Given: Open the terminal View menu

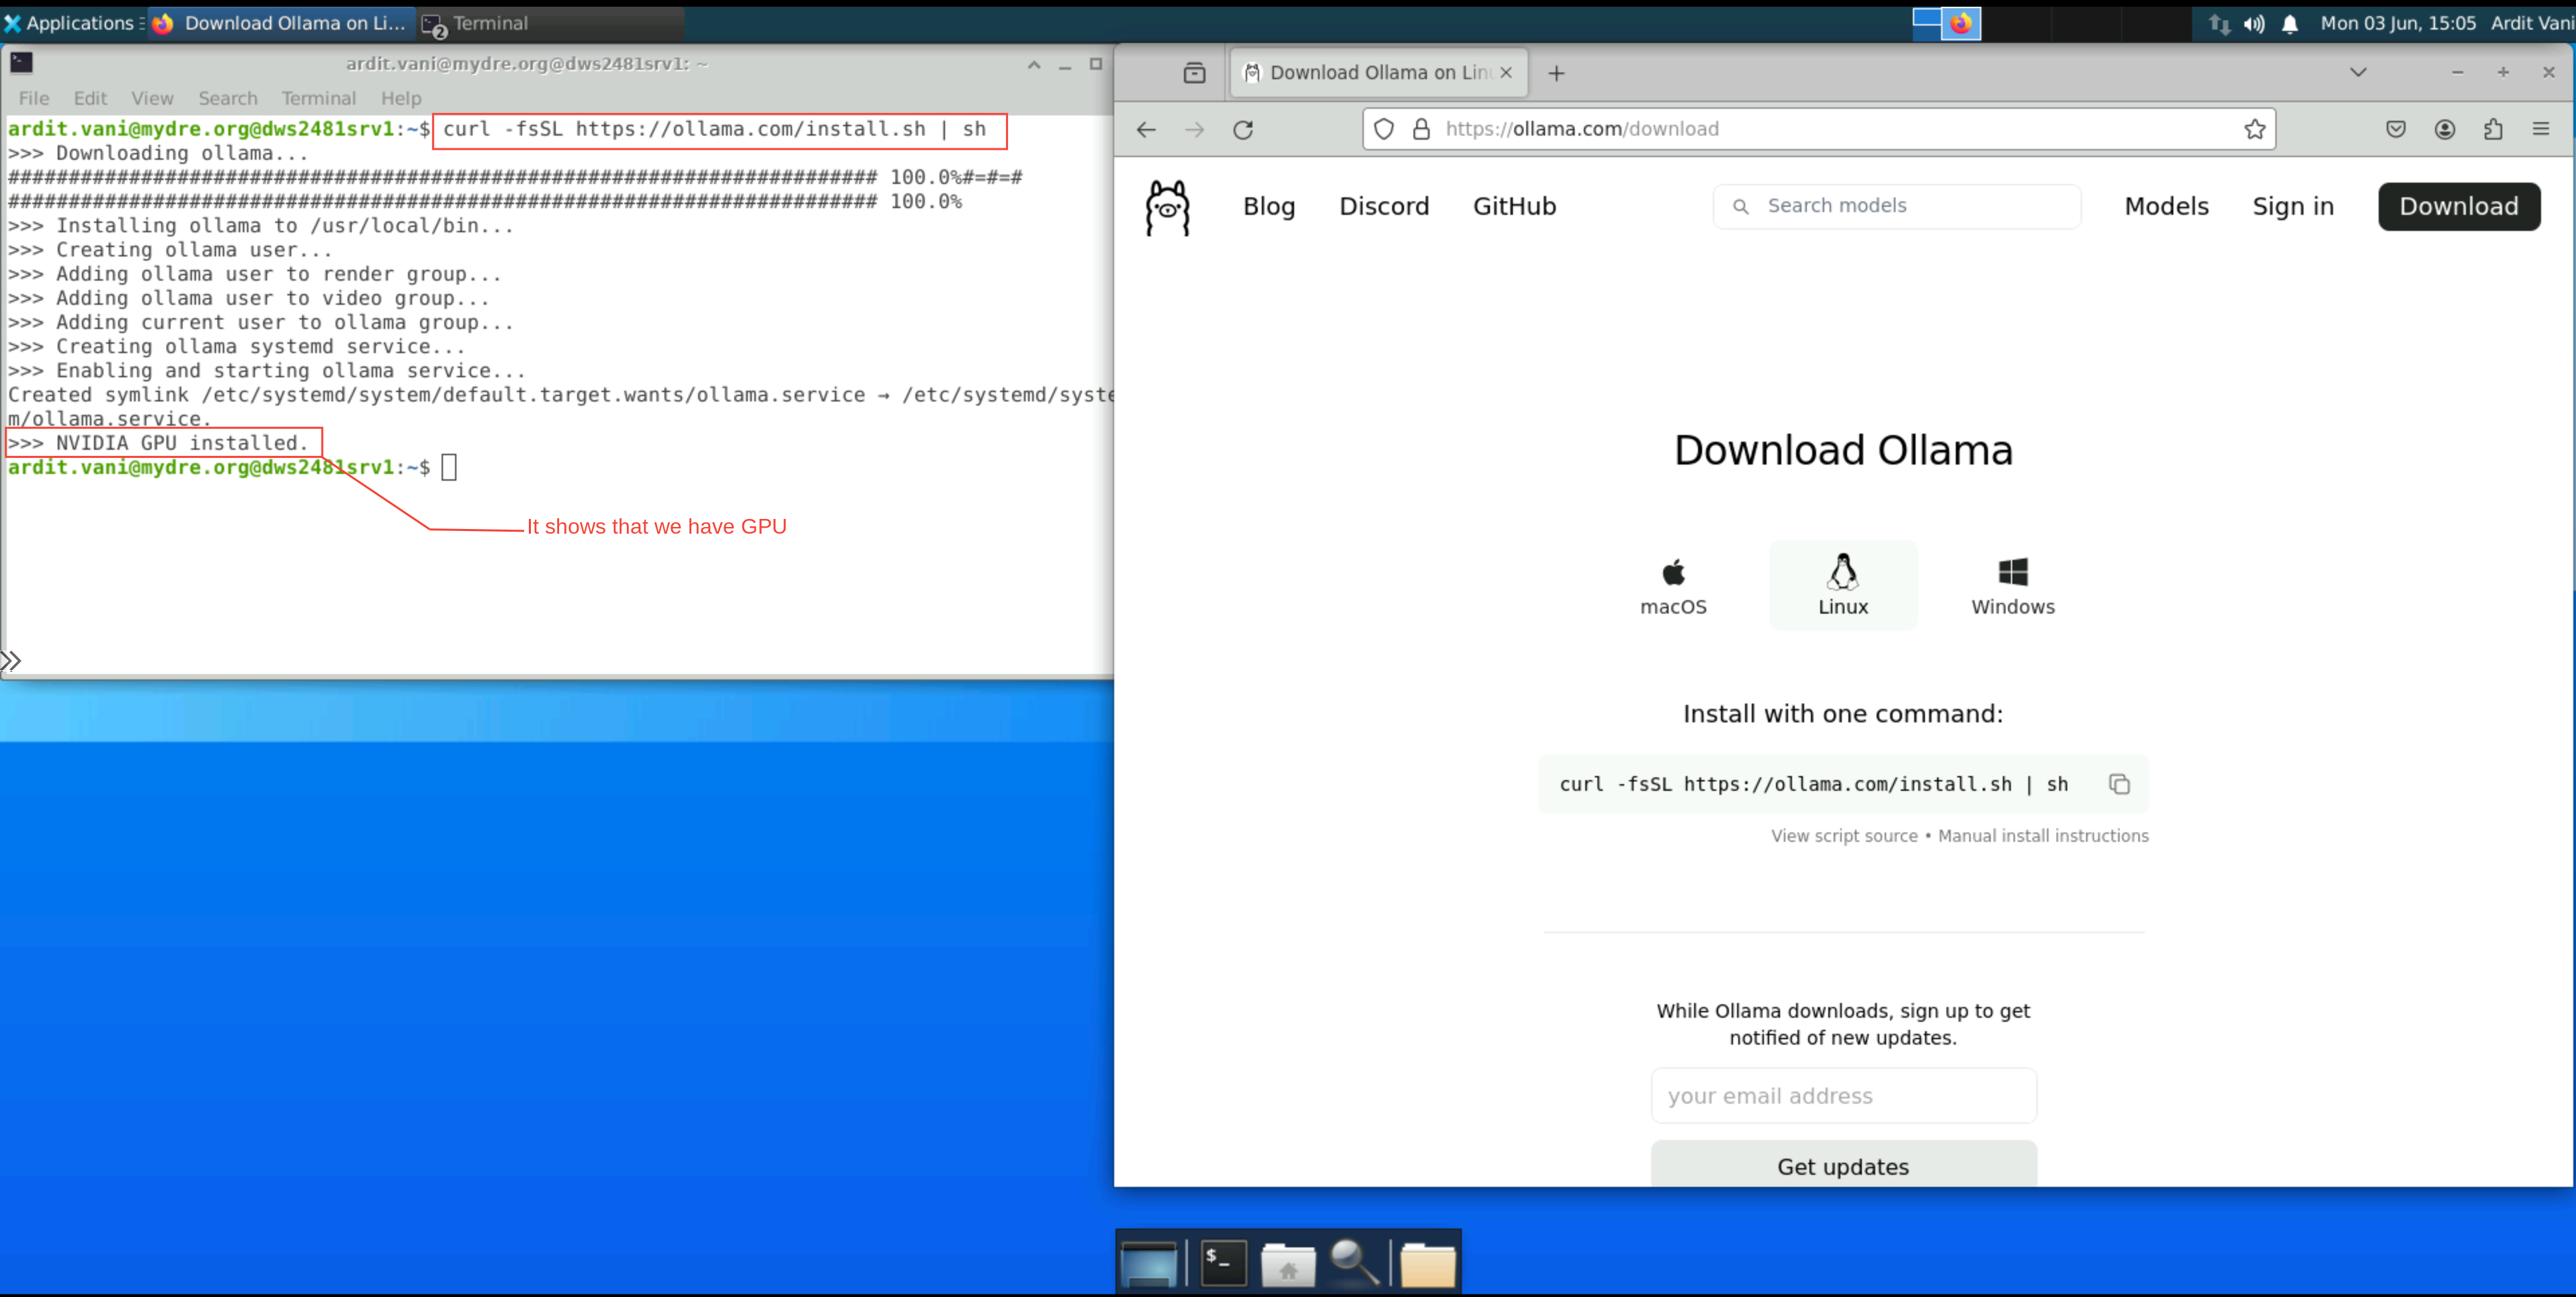Looking at the screenshot, I should pos(152,98).
